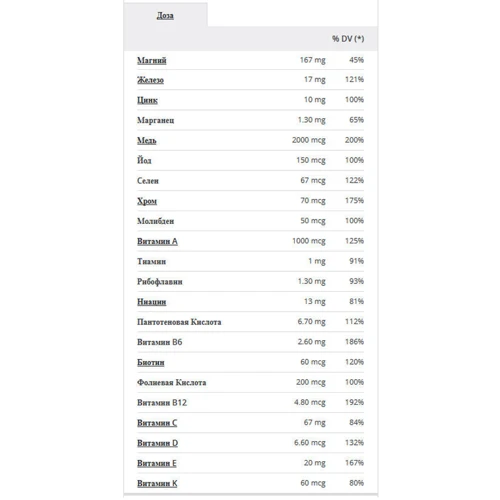Select the Фолиевая Кислота row label

[x=171, y=382]
